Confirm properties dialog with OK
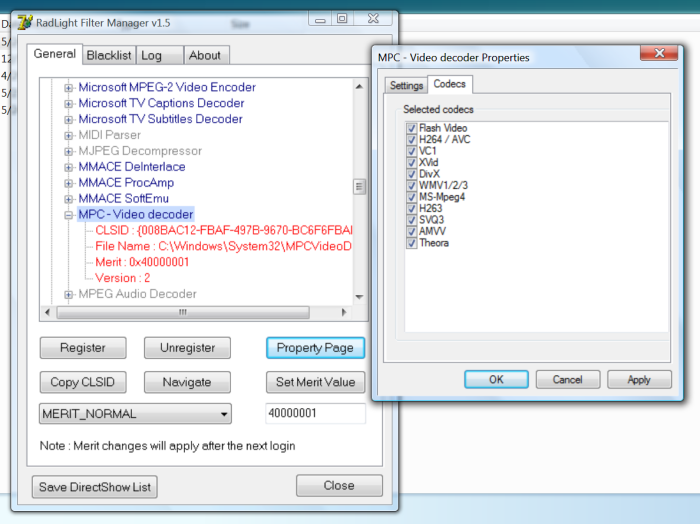This screenshot has width=700, height=524. click(496, 379)
